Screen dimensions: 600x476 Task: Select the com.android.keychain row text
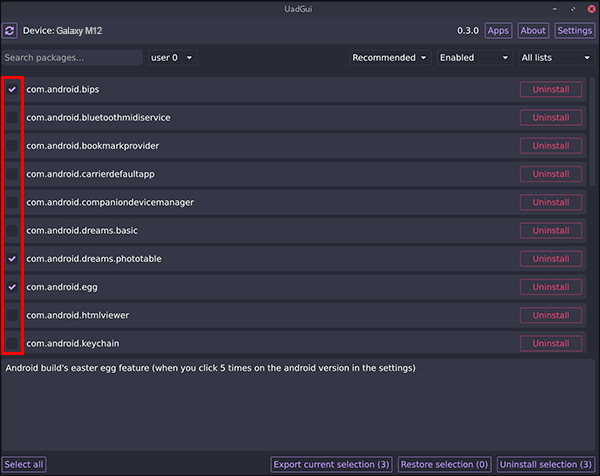(x=73, y=343)
